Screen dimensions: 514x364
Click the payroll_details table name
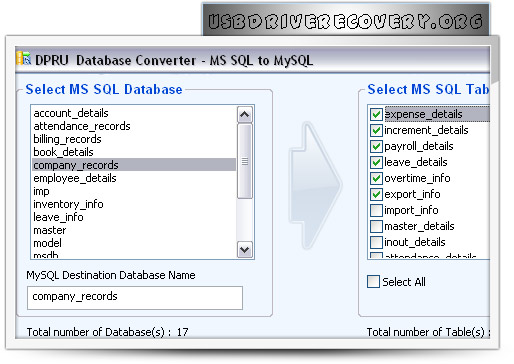[x=419, y=146]
